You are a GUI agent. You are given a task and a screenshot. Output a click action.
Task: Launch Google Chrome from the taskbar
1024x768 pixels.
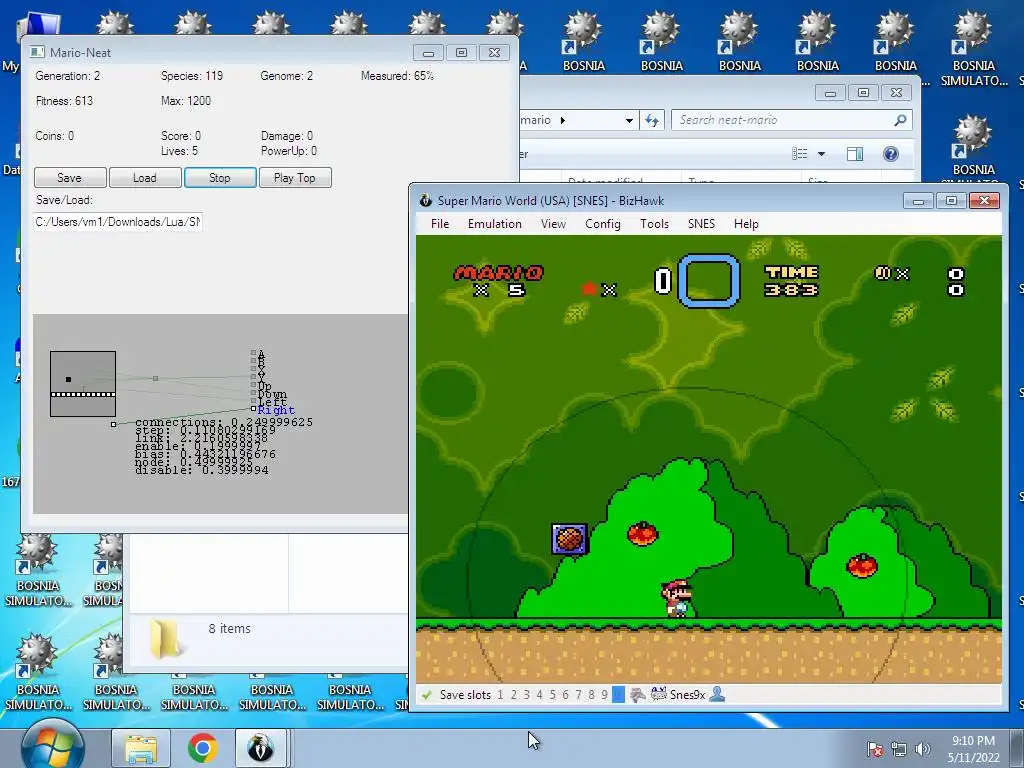202,748
